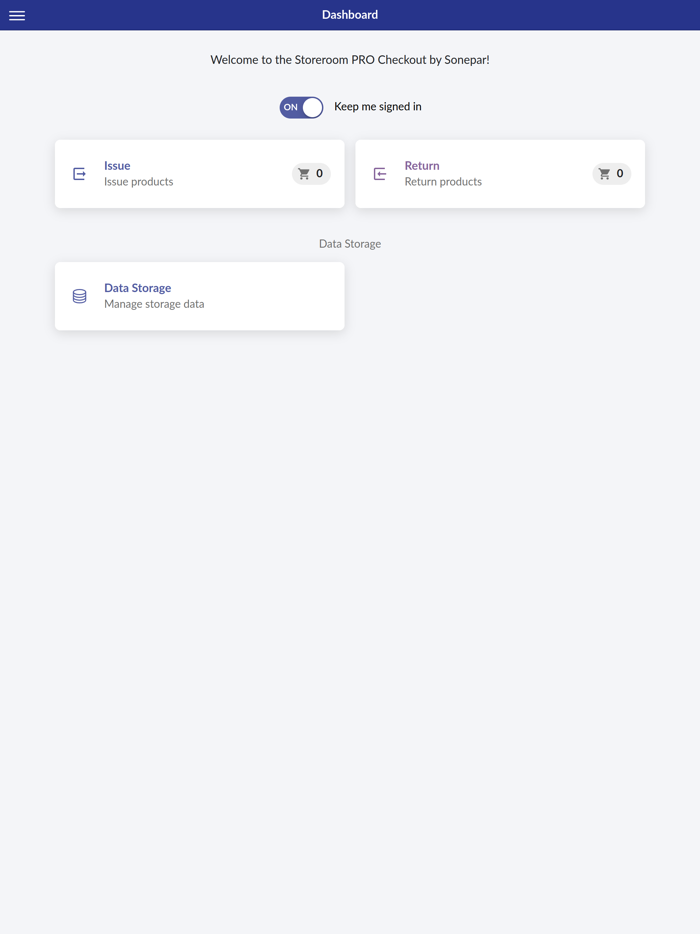Click the Issue products export icon
The width and height of the screenshot is (700, 934).
[79, 173]
